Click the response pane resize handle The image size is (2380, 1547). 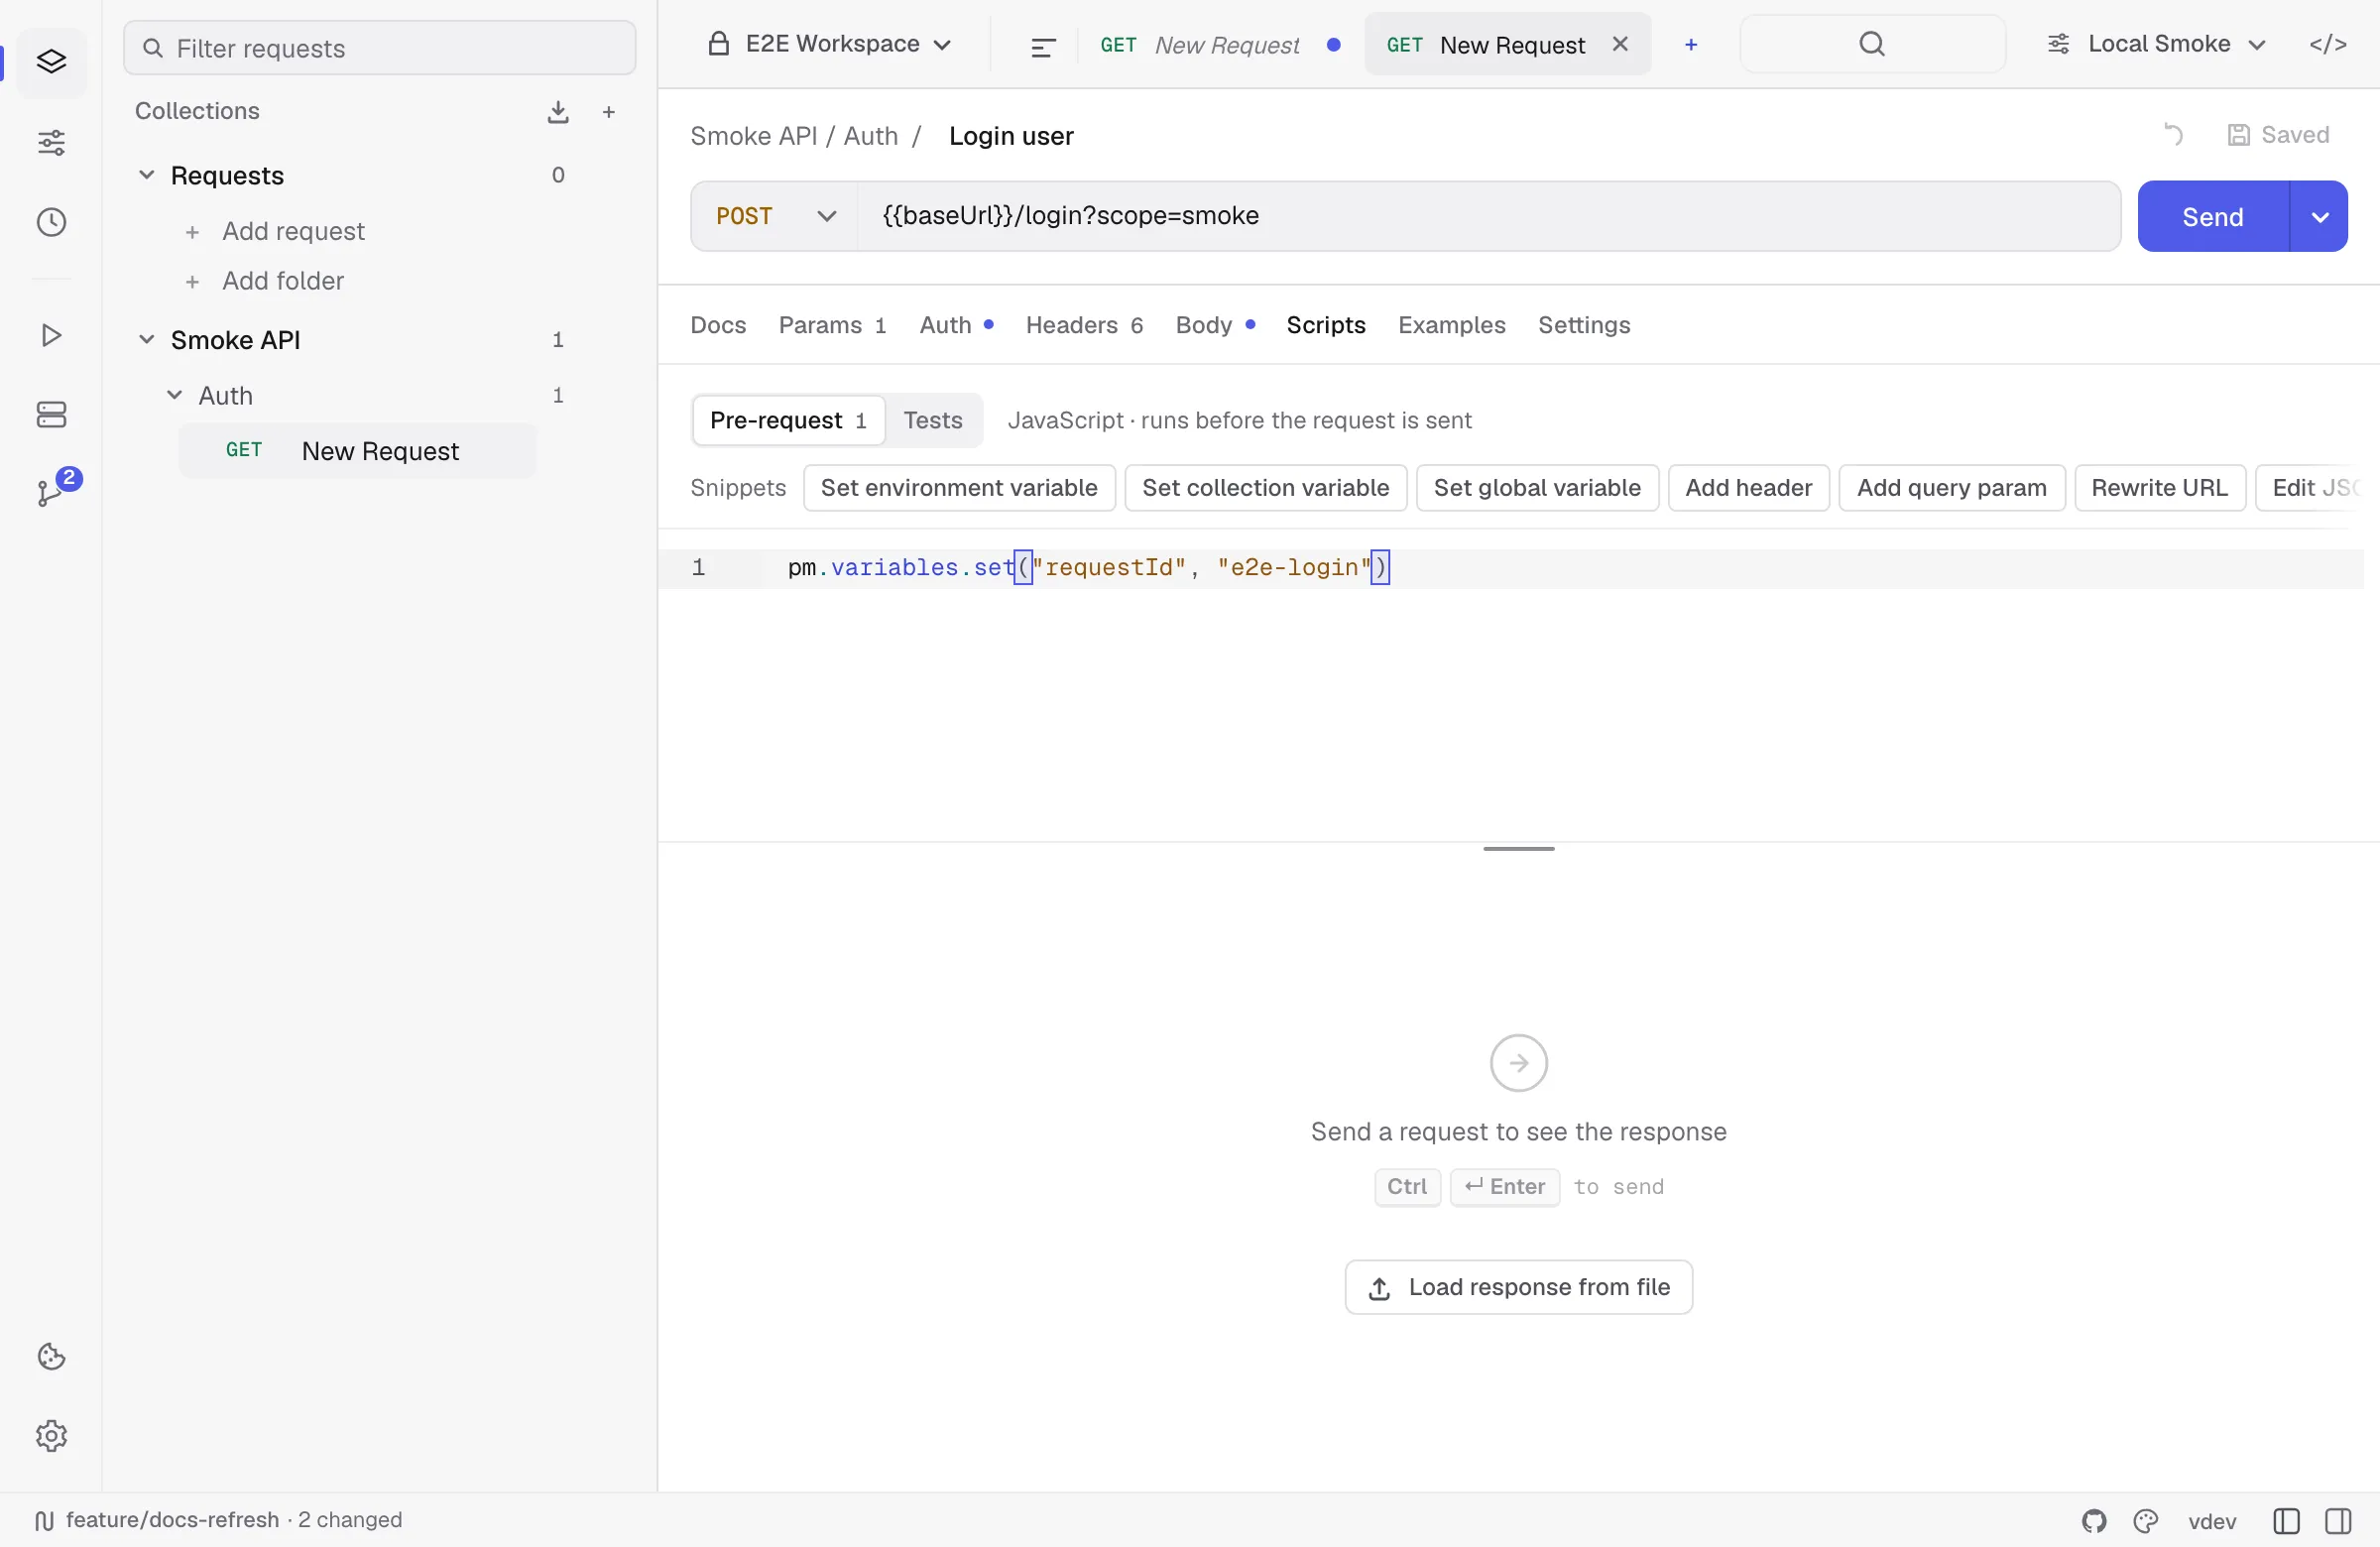[1518, 849]
